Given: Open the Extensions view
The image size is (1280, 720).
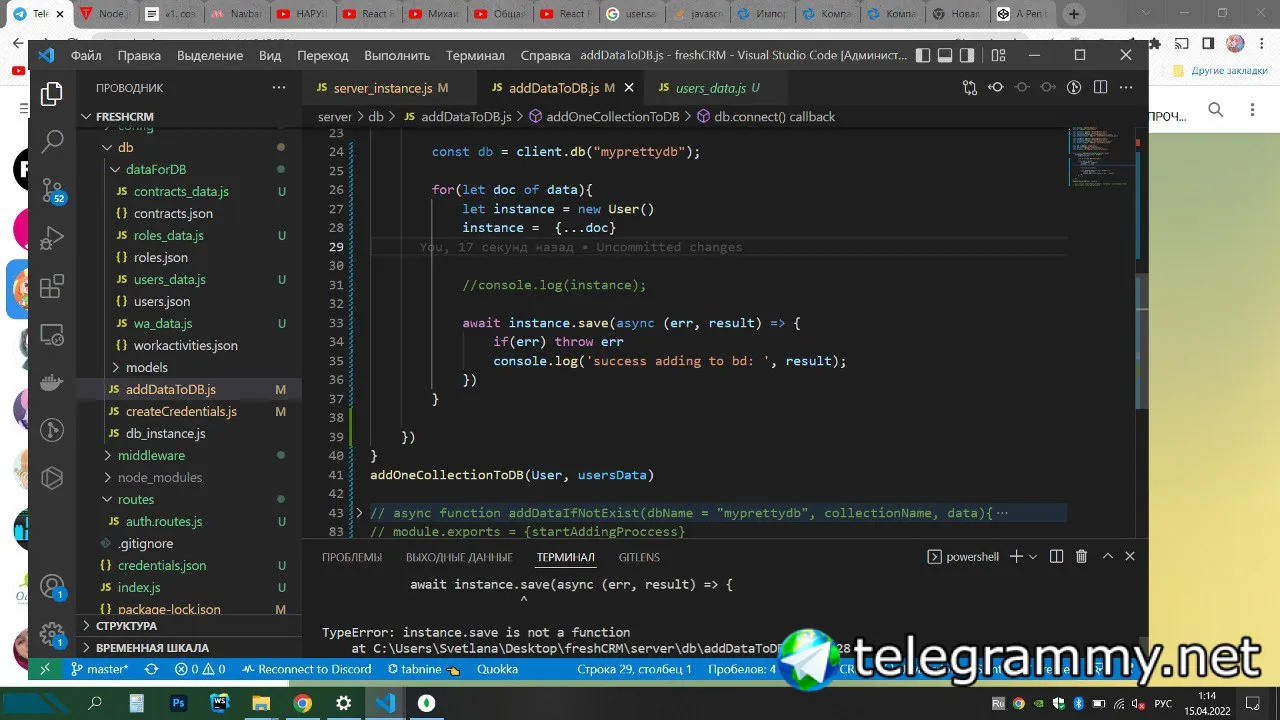Looking at the screenshot, I should [52, 287].
